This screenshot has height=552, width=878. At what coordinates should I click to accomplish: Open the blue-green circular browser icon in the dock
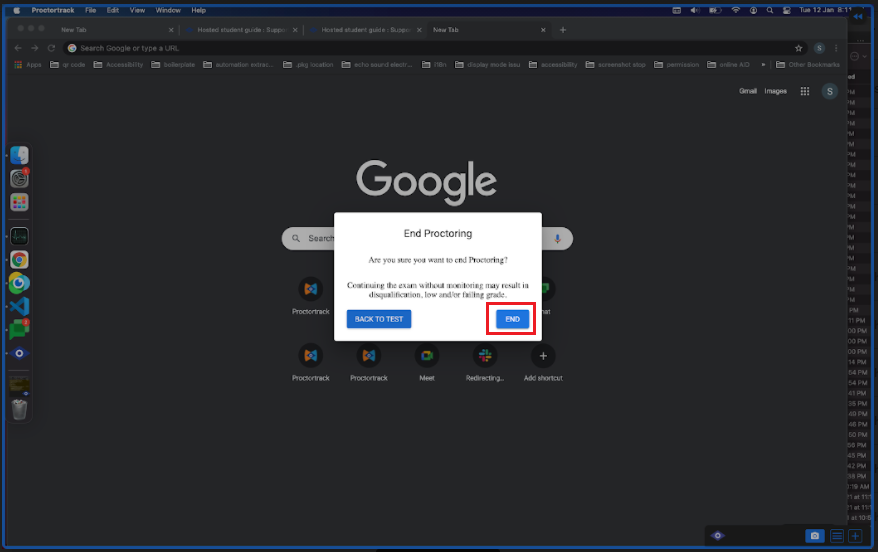coord(19,283)
